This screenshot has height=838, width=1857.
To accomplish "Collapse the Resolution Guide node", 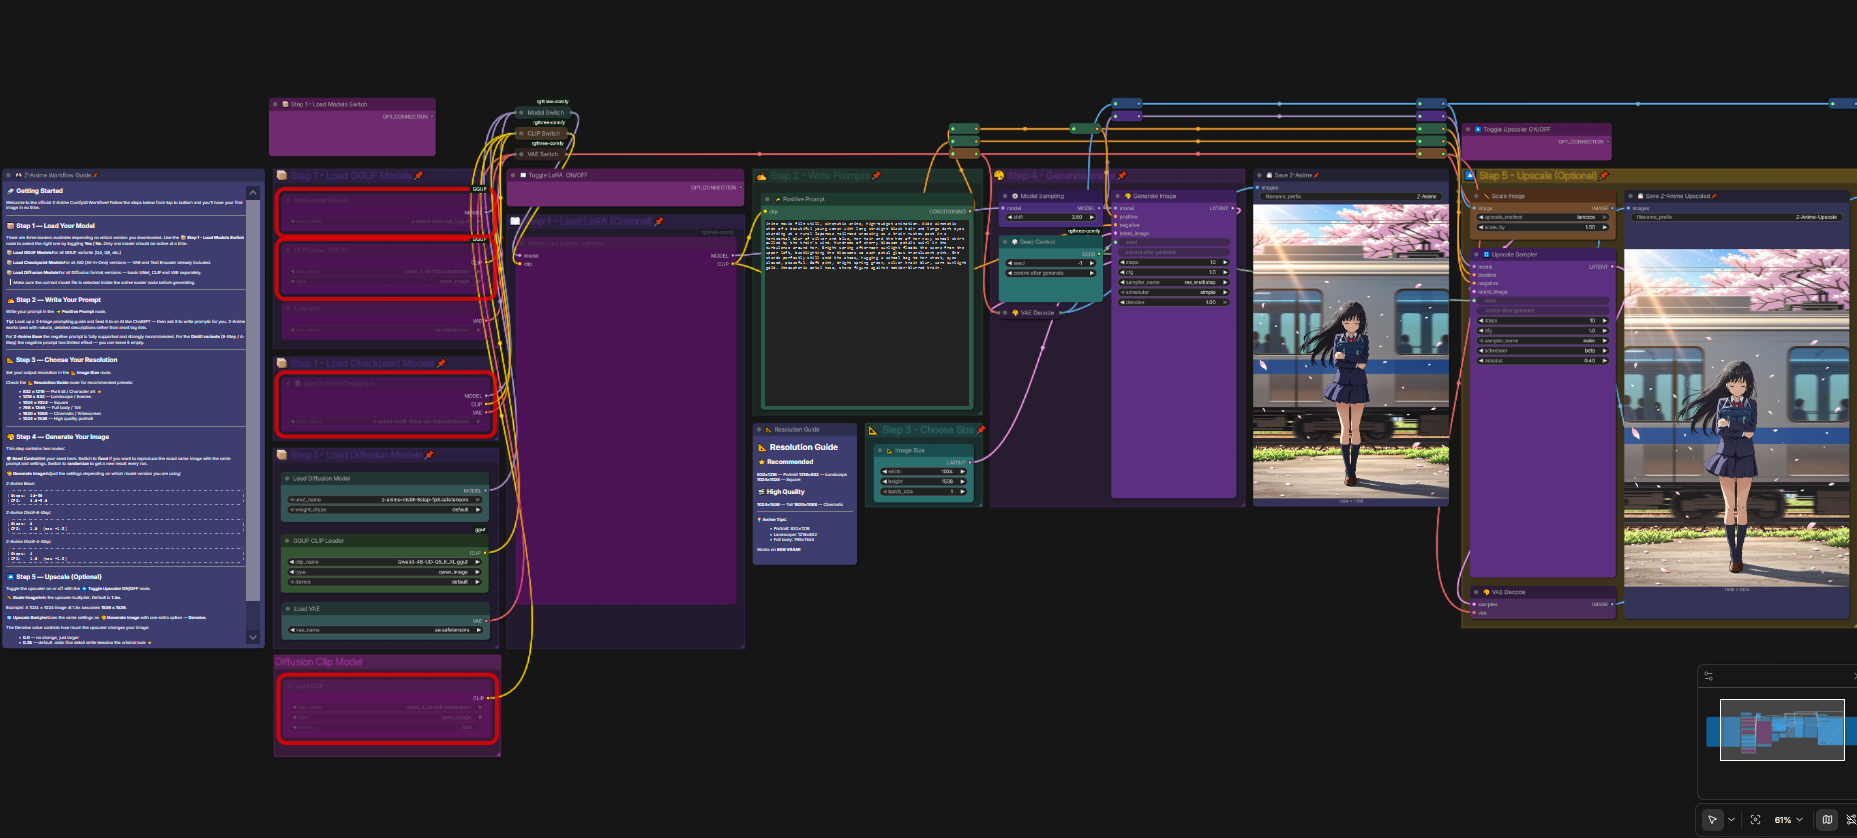I will pos(759,429).
